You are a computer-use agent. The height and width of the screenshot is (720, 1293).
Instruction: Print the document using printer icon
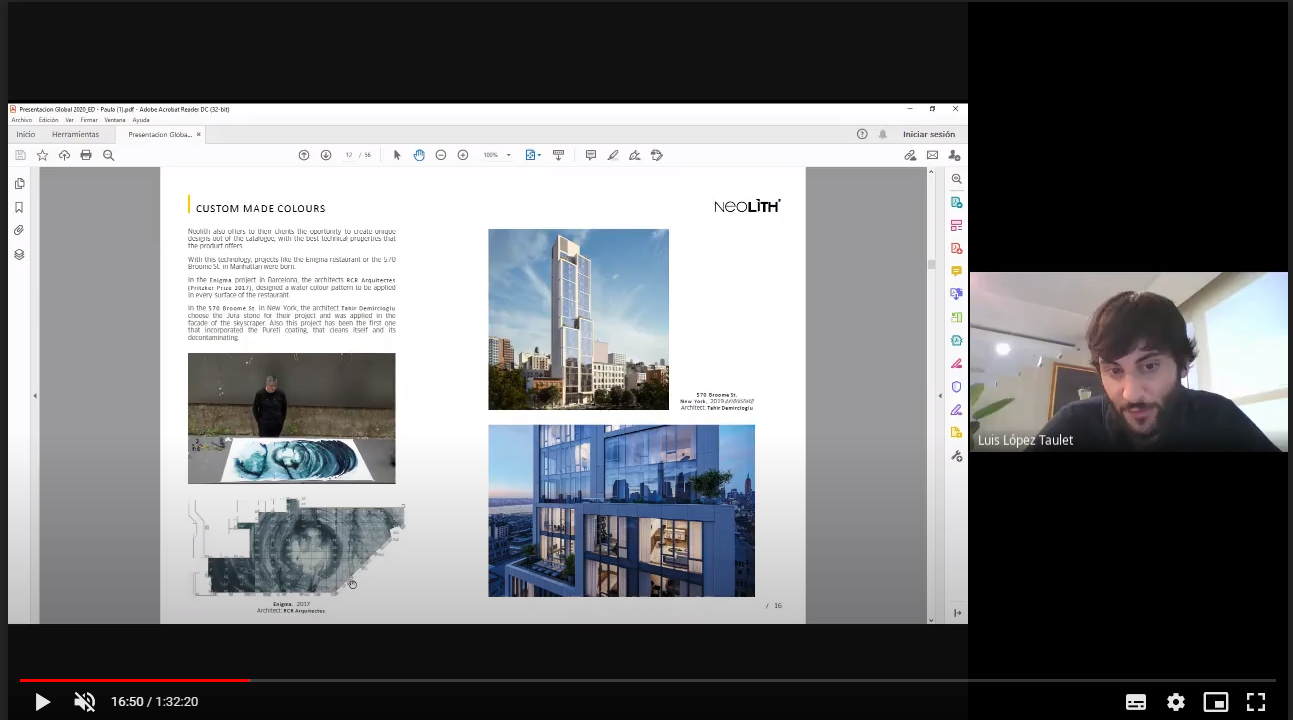click(x=86, y=155)
